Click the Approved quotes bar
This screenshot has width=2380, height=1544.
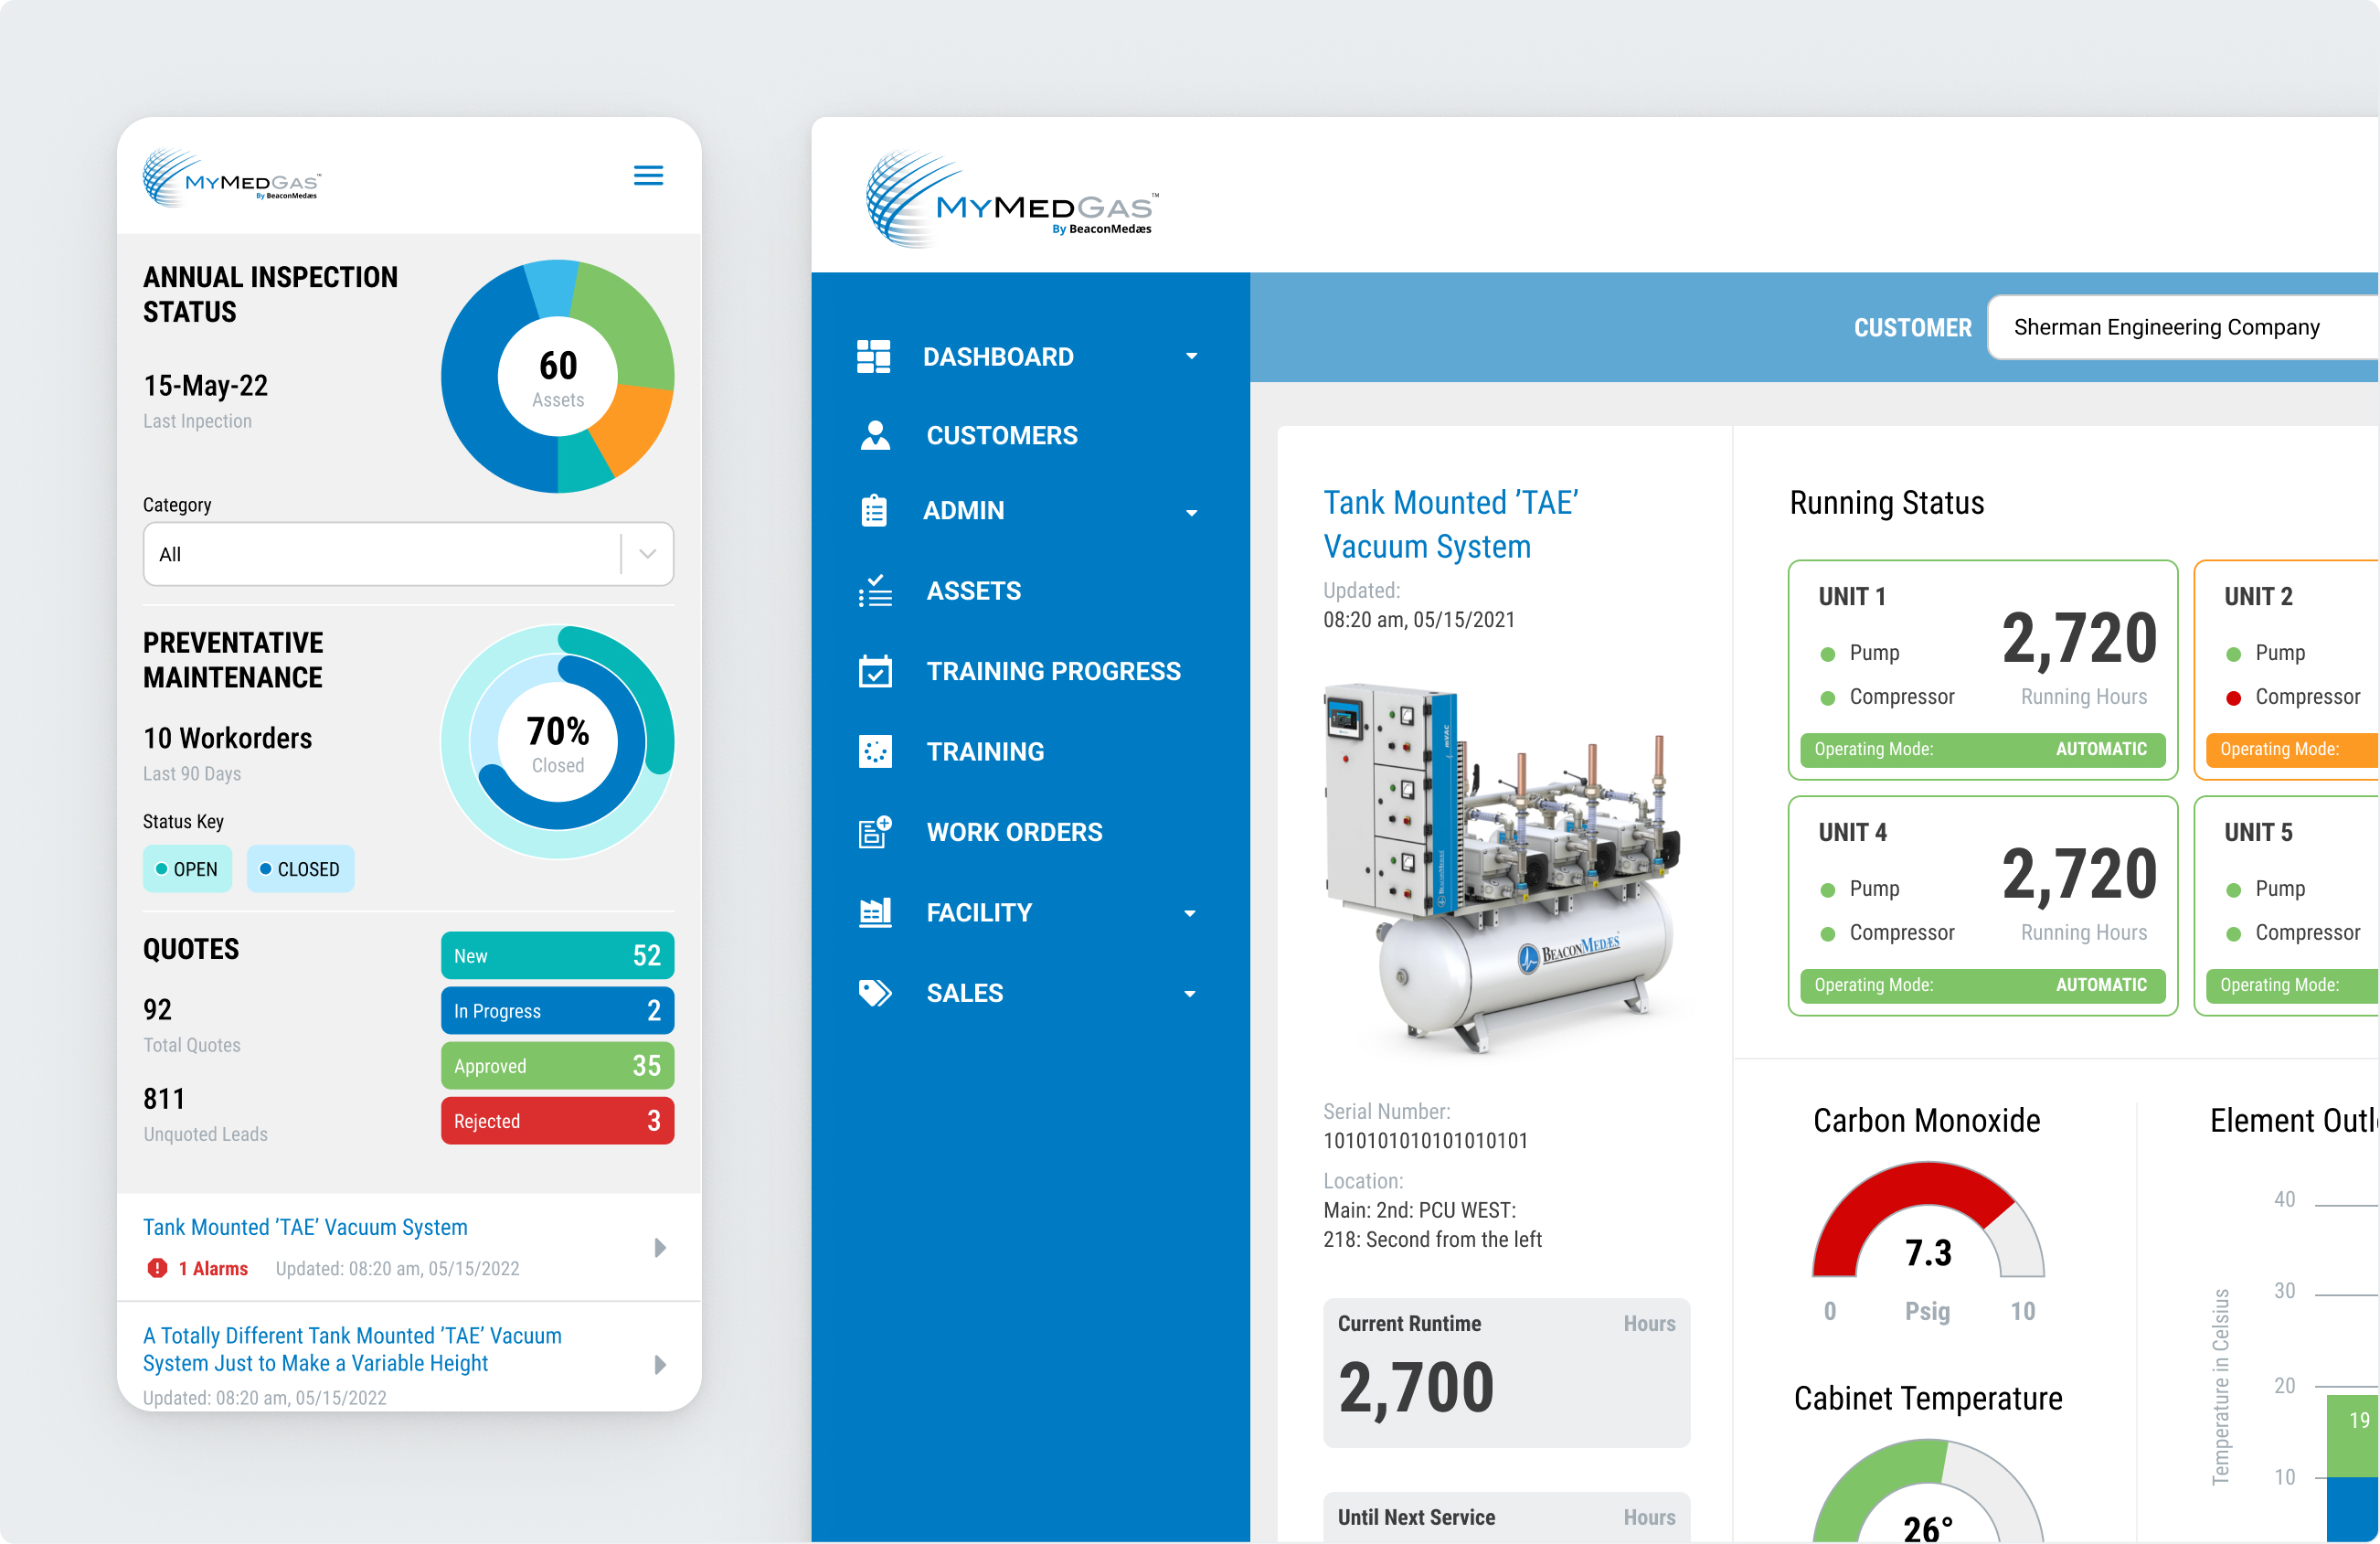point(557,1066)
